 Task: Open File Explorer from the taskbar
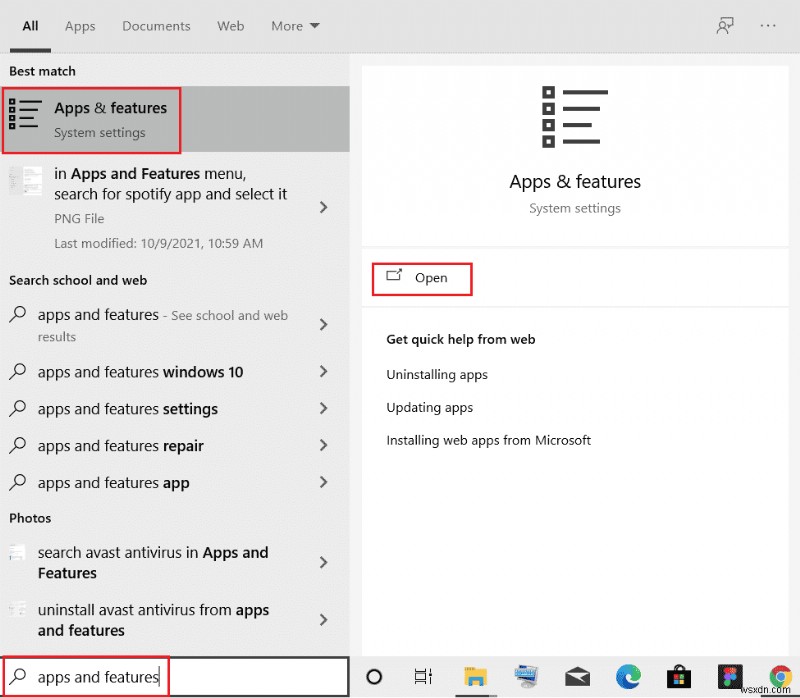coord(475,677)
